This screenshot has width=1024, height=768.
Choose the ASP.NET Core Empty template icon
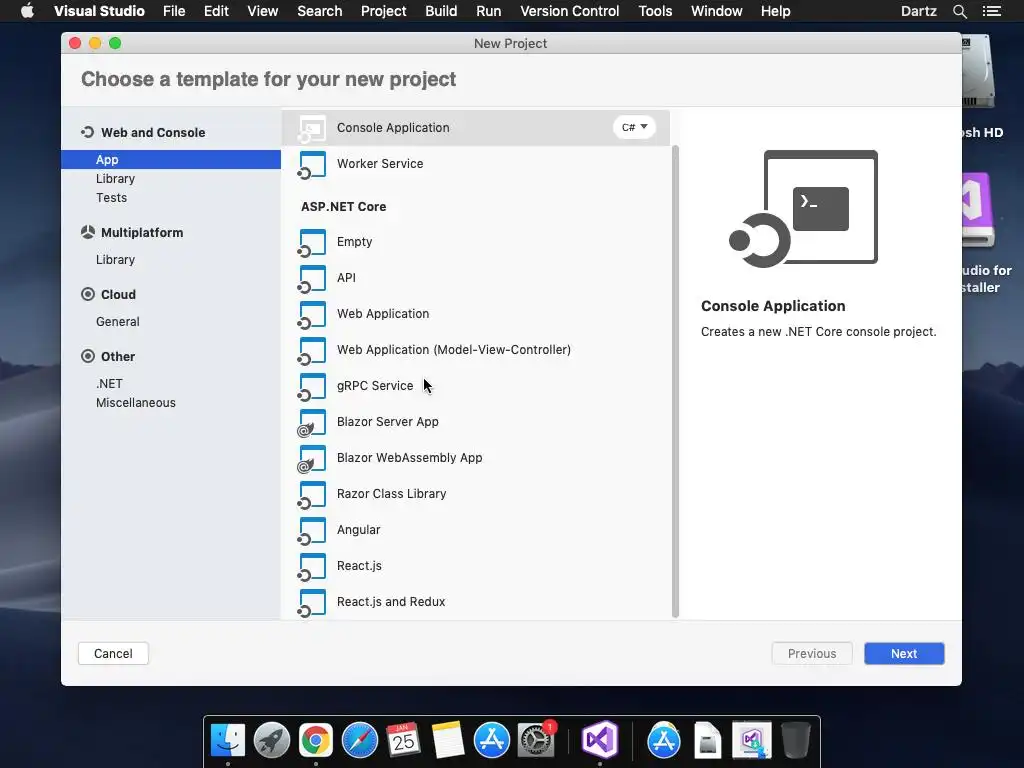tap(312, 242)
